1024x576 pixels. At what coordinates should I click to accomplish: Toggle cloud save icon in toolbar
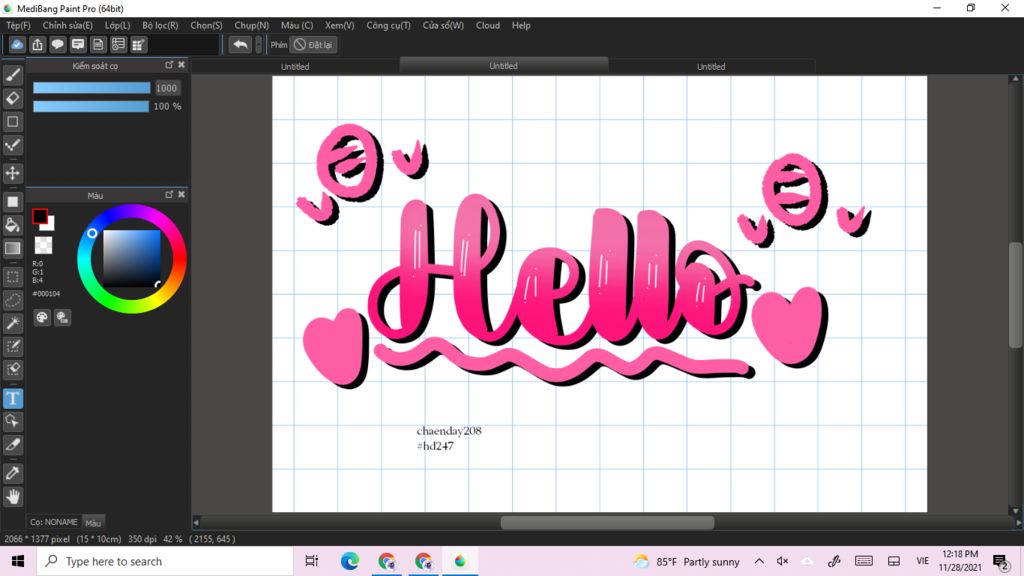point(17,44)
